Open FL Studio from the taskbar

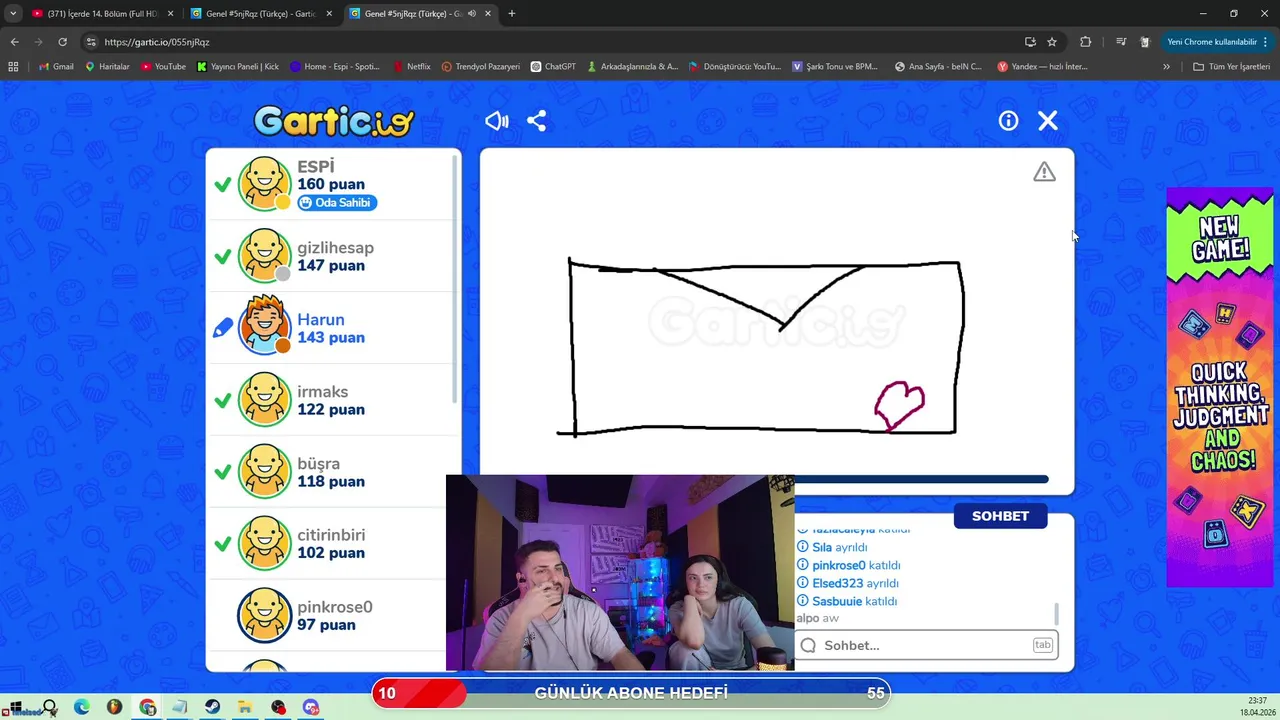[115, 708]
